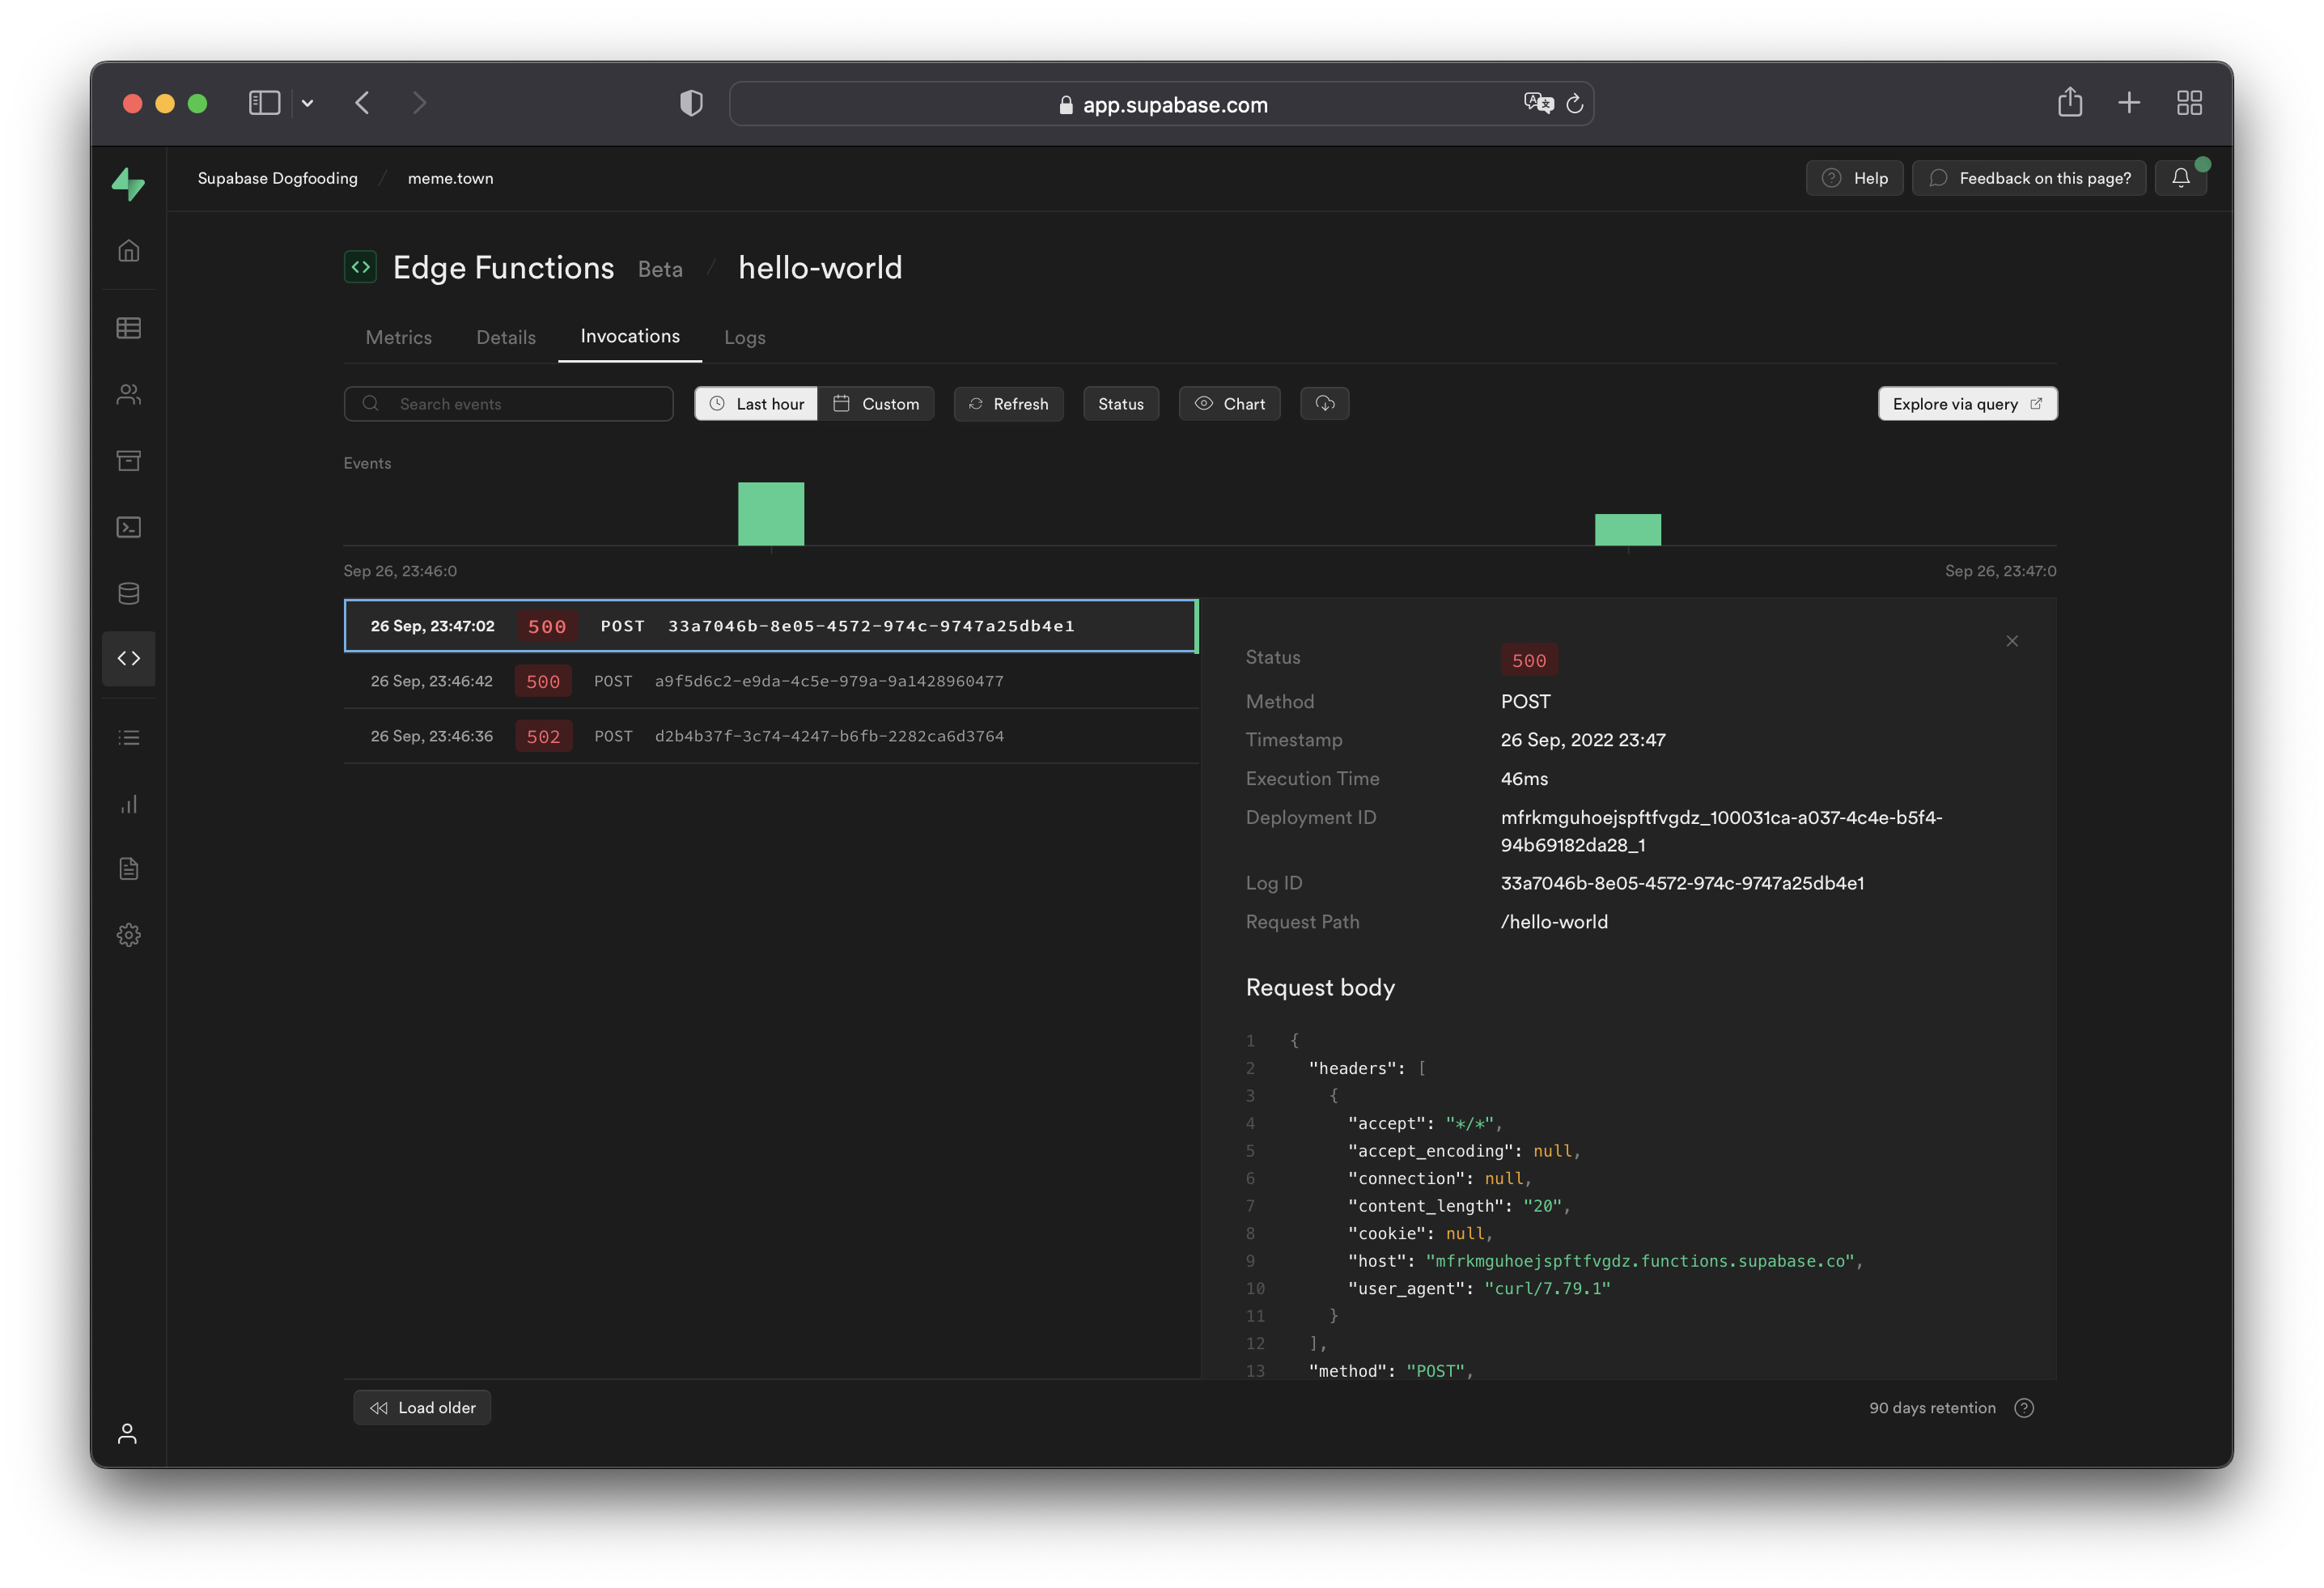The height and width of the screenshot is (1588, 2324).
Task: Click the download logs cloud icon
Action: point(1324,403)
